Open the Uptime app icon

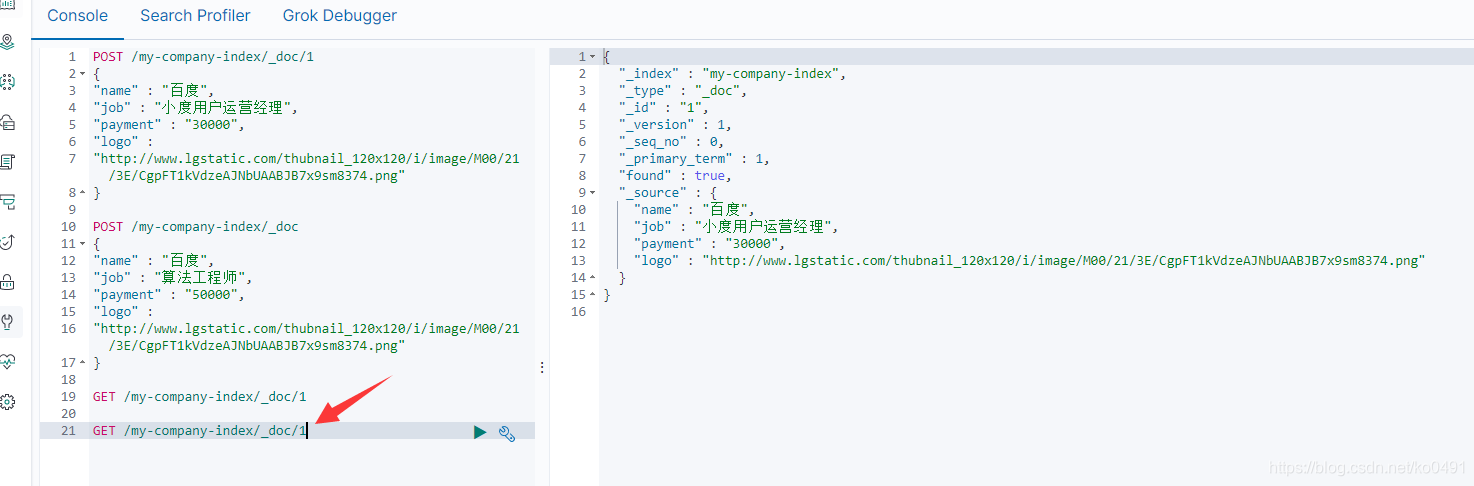(x=8, y=241)
